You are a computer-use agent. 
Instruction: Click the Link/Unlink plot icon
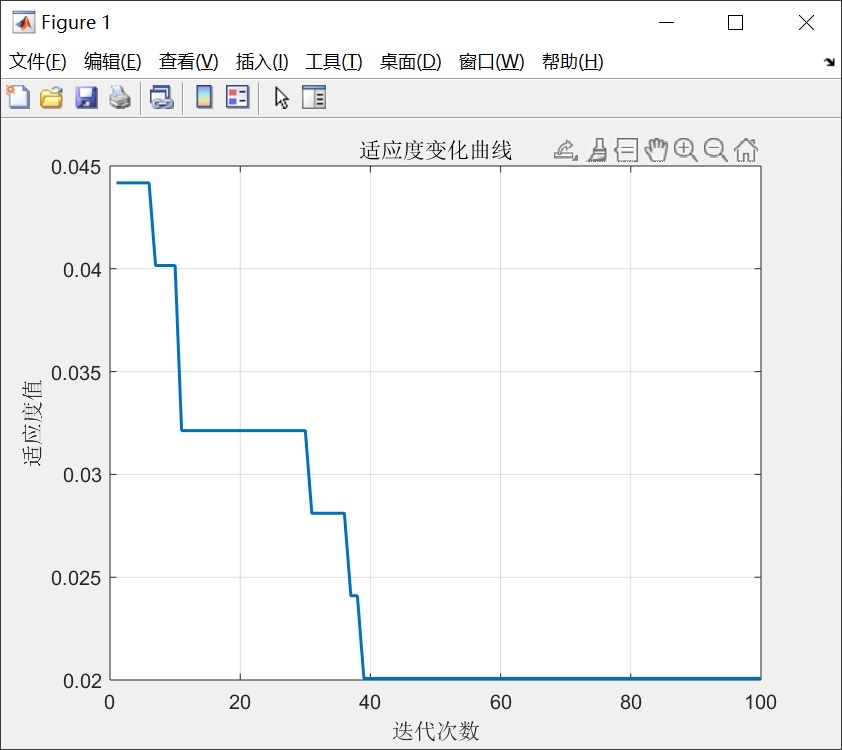tap(162, 98)
